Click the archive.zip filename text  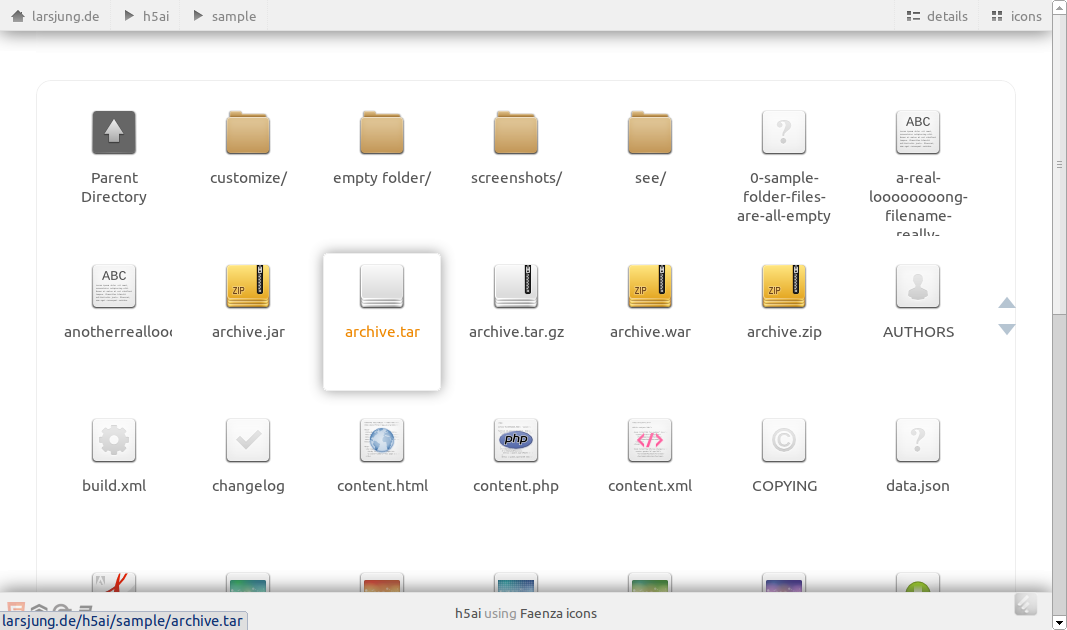click(785, 332)
